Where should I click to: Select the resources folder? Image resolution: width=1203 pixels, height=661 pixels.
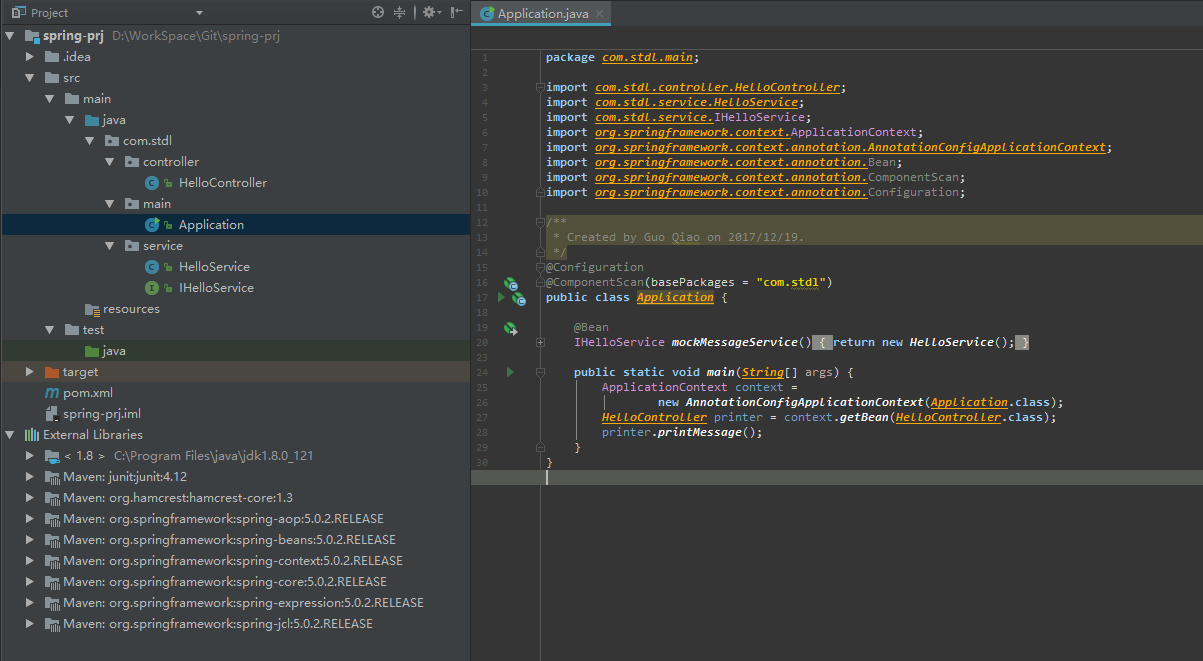click(131, 309)
